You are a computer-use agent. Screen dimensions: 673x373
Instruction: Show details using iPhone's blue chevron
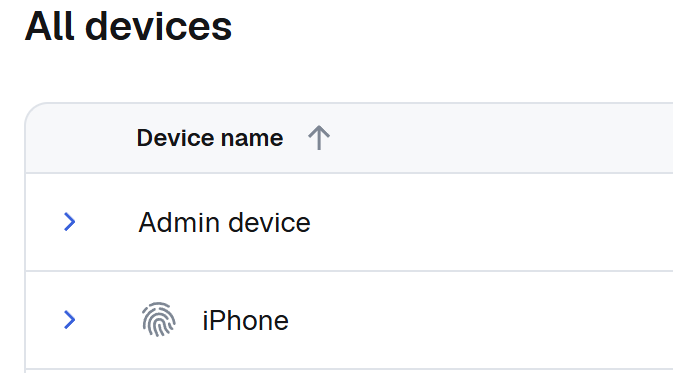(x=70, y=320)
